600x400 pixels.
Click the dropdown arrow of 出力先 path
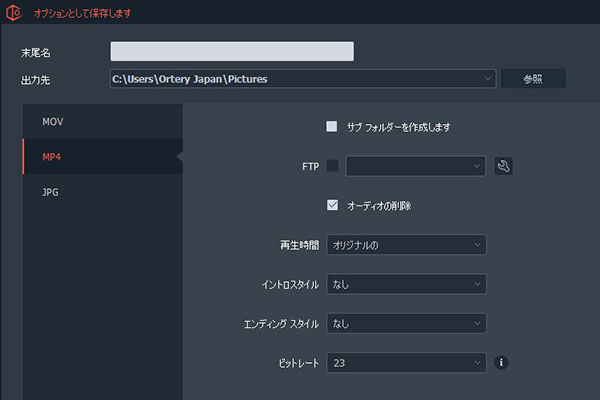point(486,79)
